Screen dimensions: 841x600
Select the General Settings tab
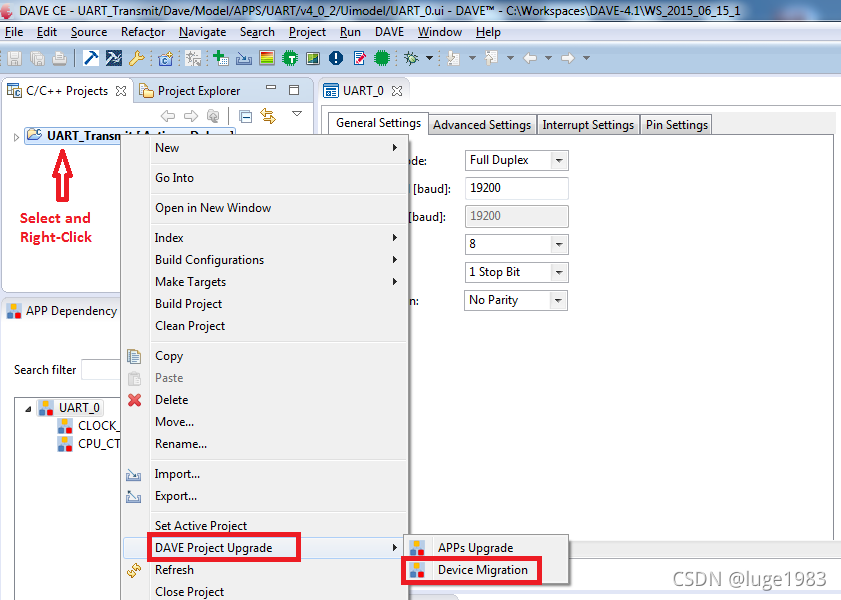tap(379, 123)
